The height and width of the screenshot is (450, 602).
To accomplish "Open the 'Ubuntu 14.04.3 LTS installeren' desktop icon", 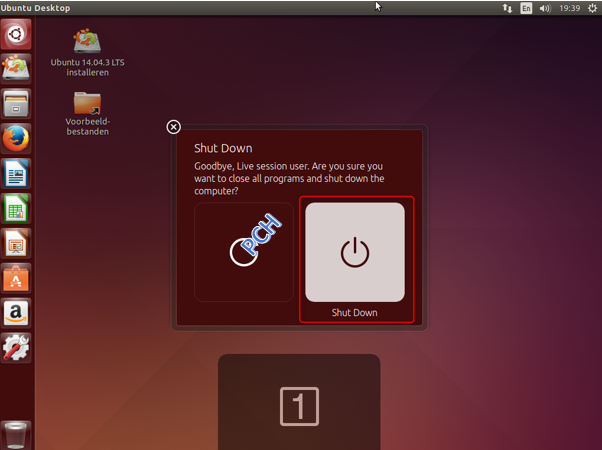I will coord(88,53).
